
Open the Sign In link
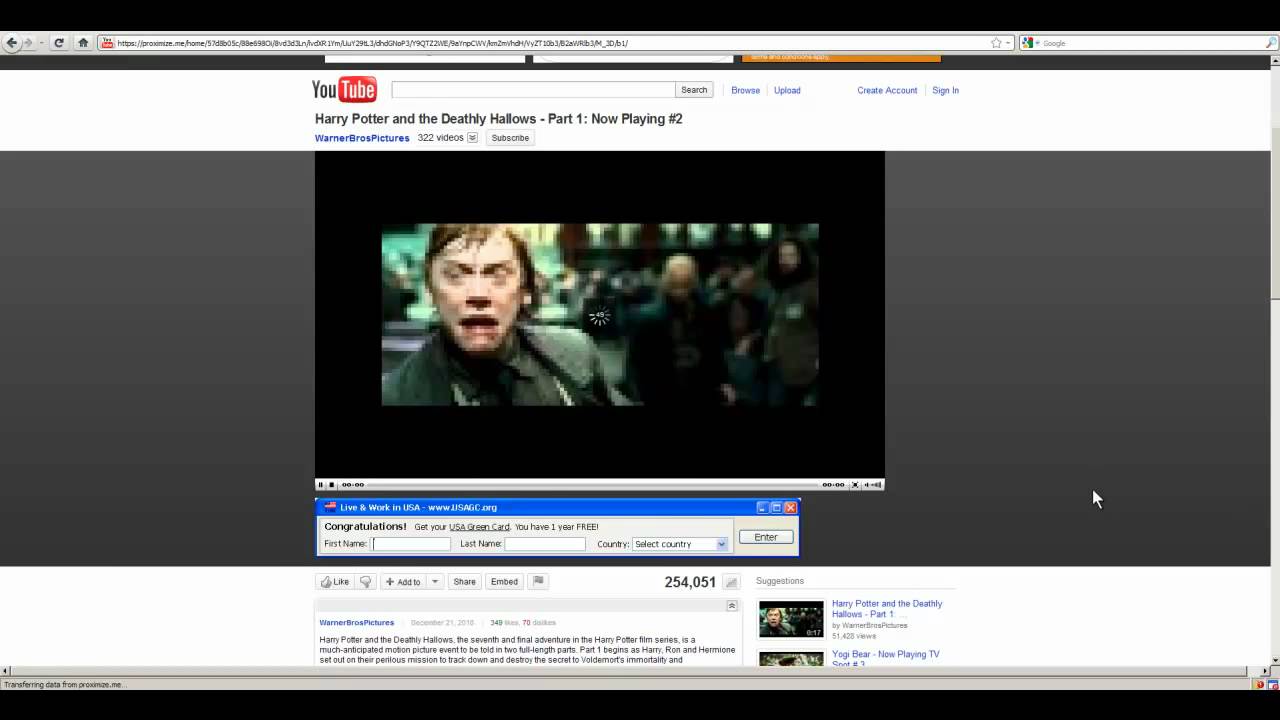coord(945,90)
